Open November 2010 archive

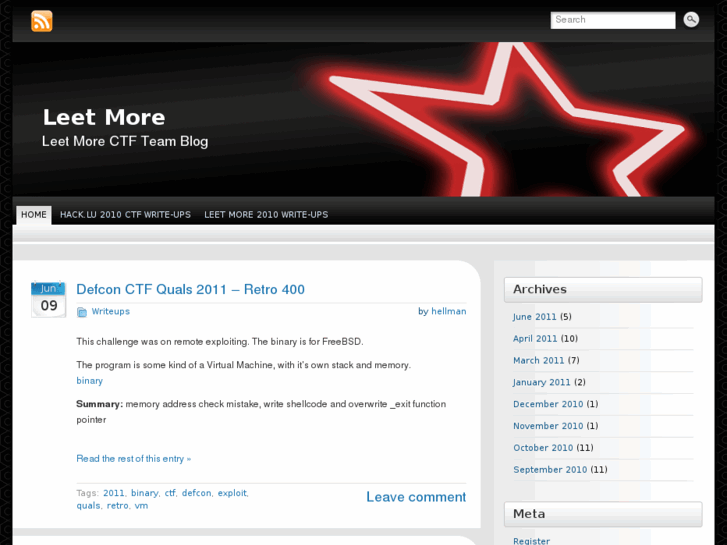[548, 426]
